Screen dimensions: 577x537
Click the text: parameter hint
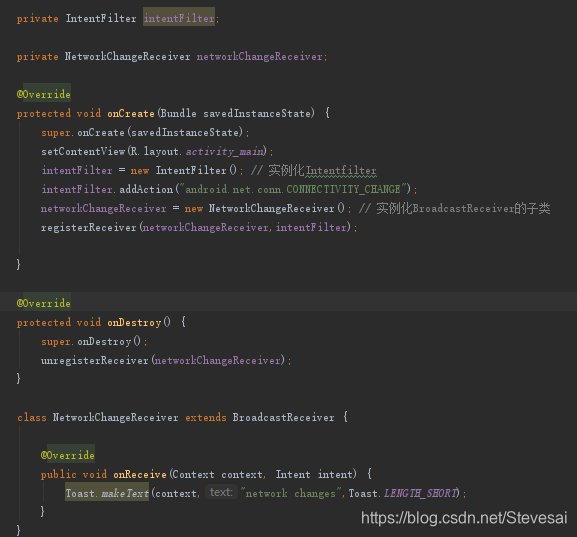221,492
